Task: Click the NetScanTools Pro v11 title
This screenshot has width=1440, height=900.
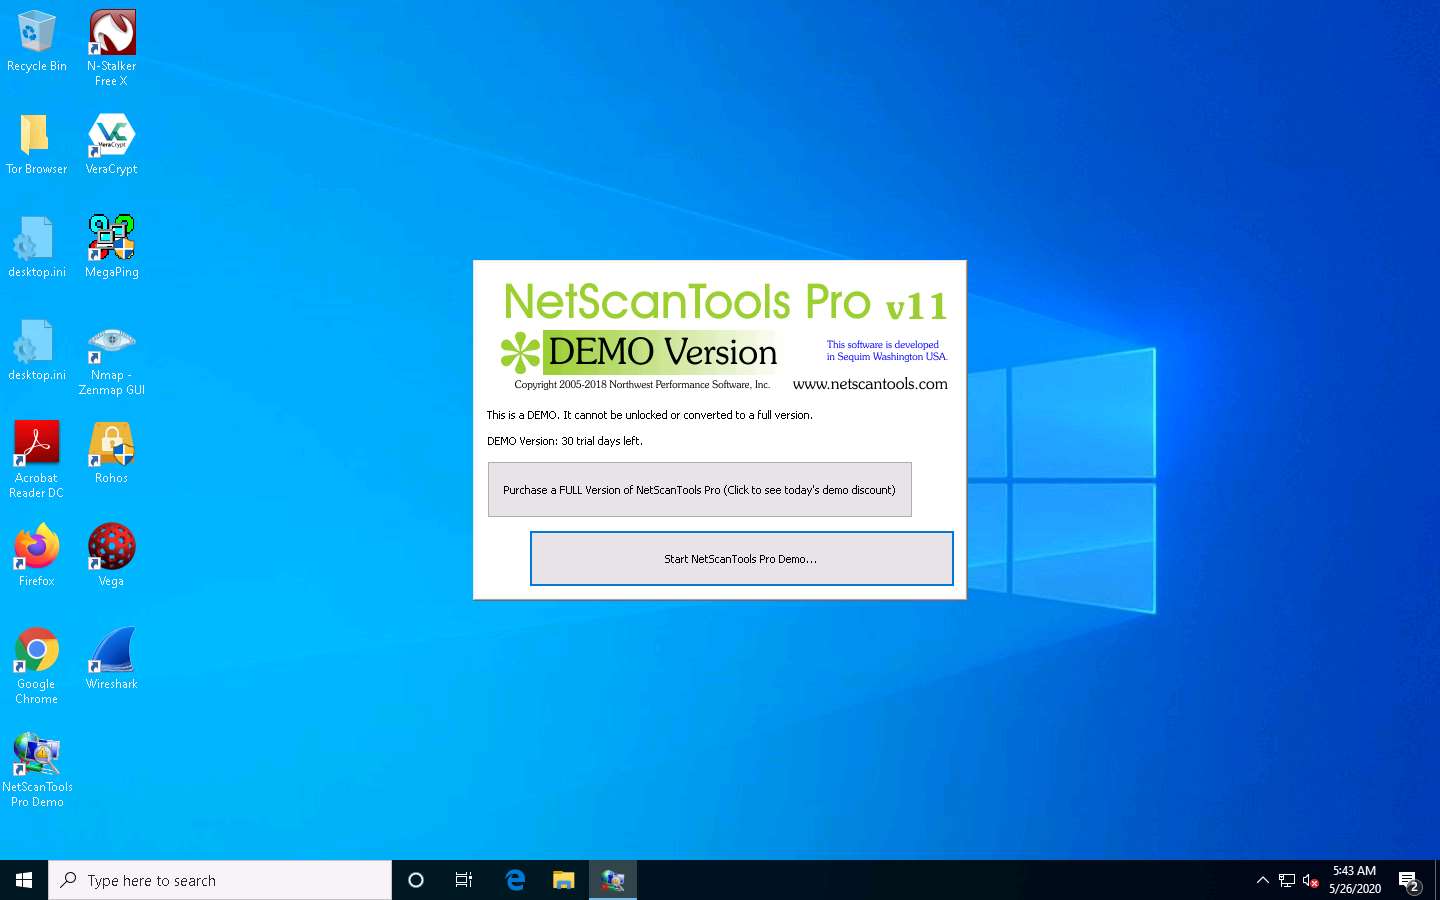Action: 725,301
